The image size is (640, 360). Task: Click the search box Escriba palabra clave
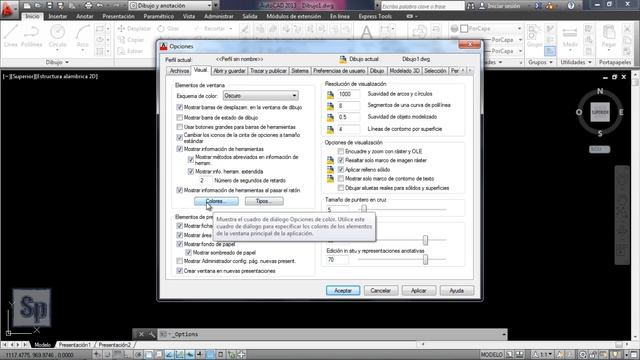422,6
